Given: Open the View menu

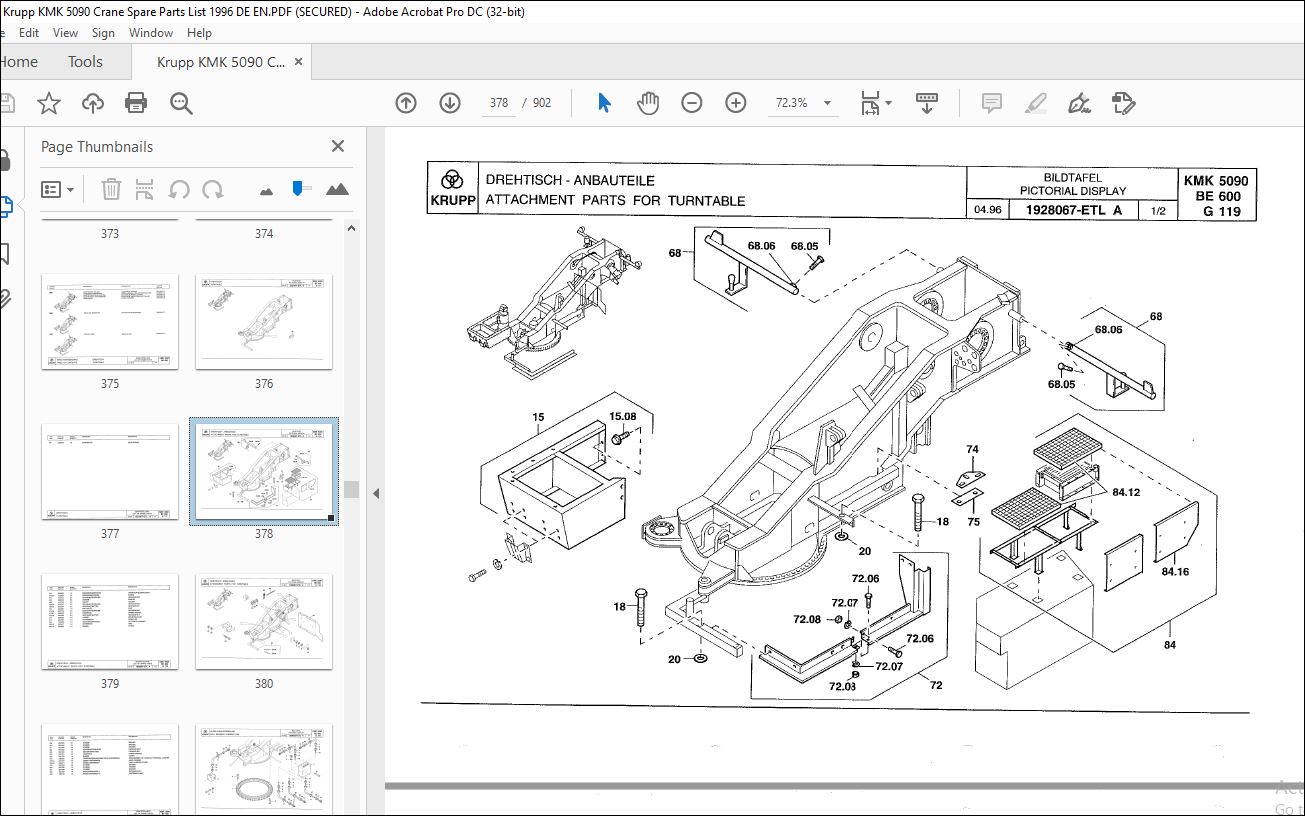Looking at the screenshot, I should click(65, 32).
